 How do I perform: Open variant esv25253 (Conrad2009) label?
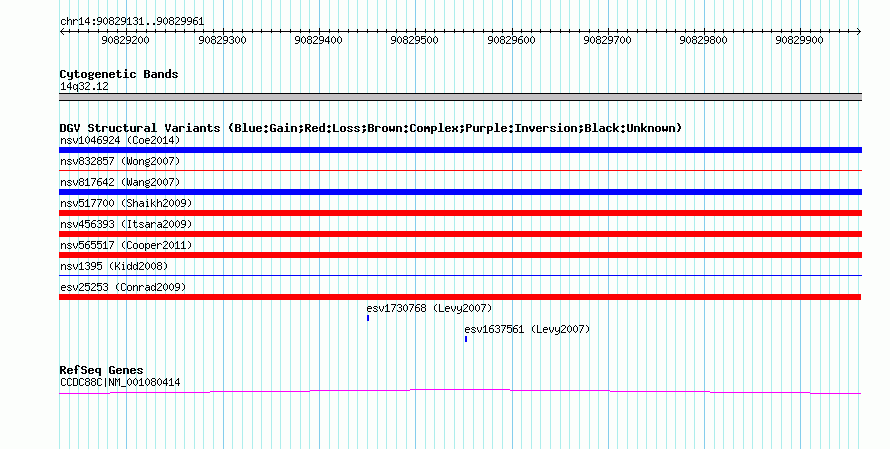123,287
